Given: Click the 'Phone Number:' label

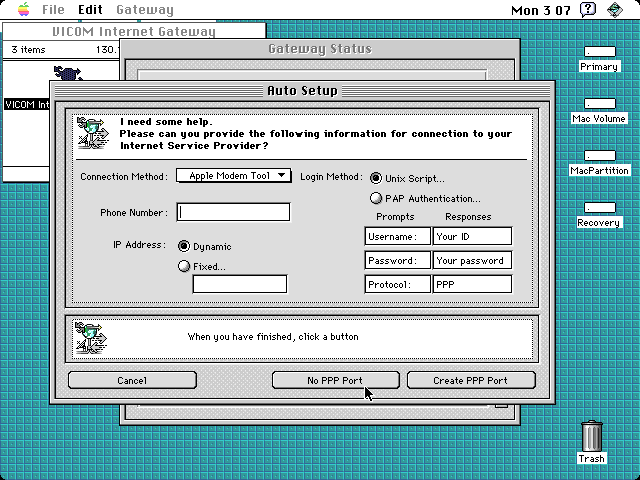Looking at the screenshot, I should click(x=134, y=213).
